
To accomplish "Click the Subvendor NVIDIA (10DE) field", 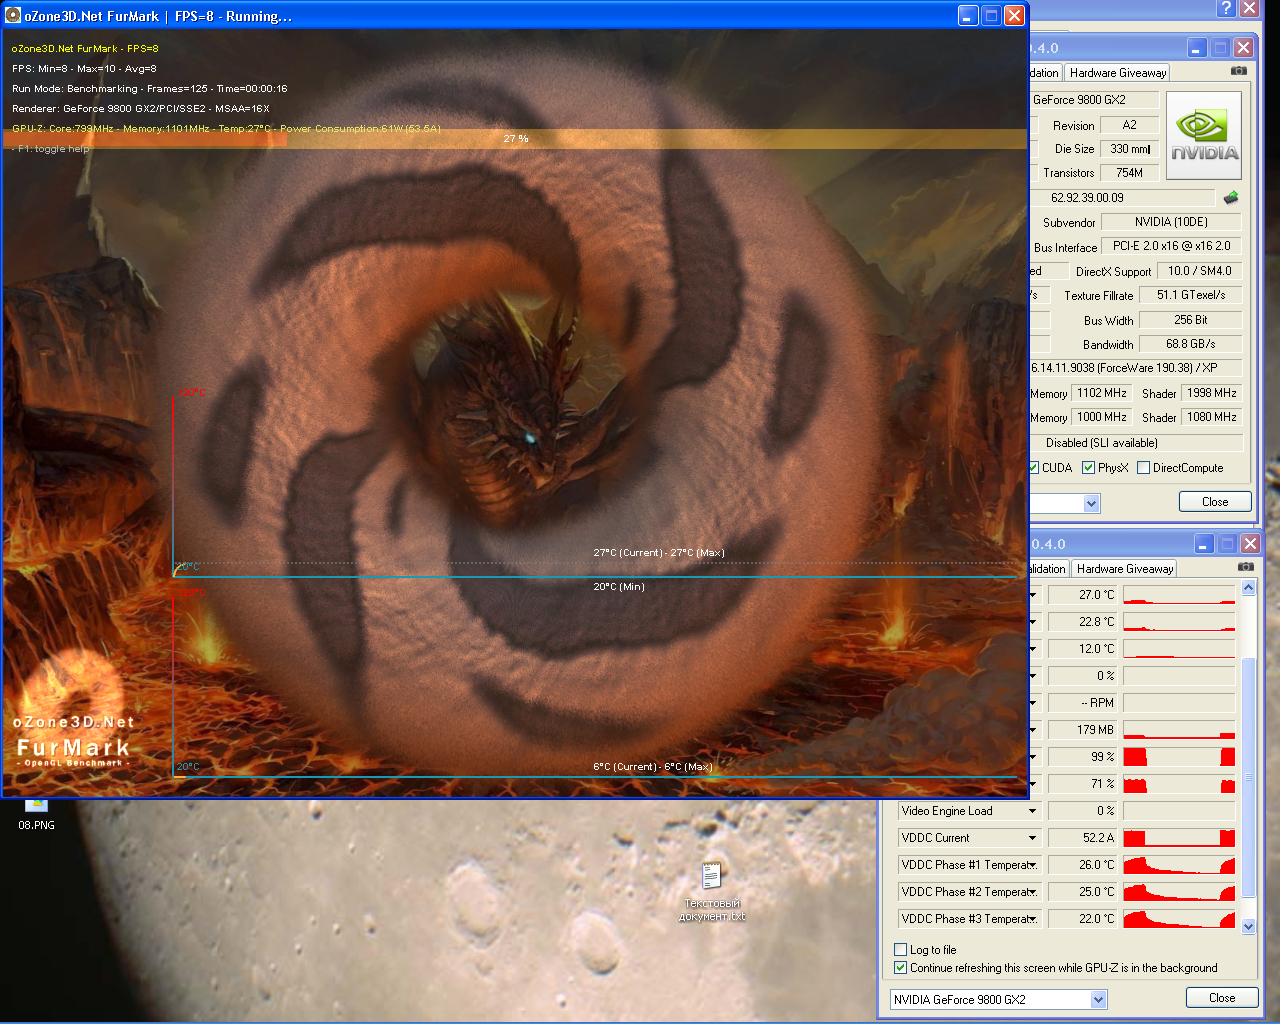I will click(x=1171, y=222).
